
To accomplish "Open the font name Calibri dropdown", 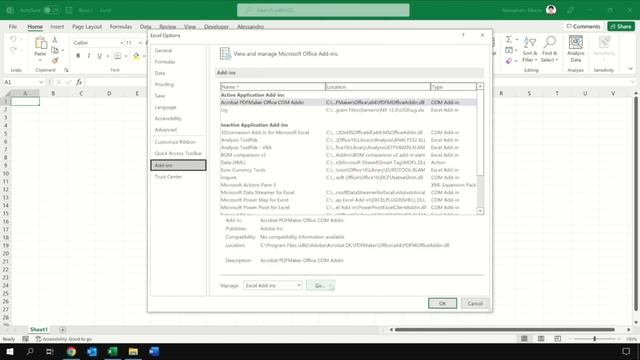I will (x=121, y=43).
